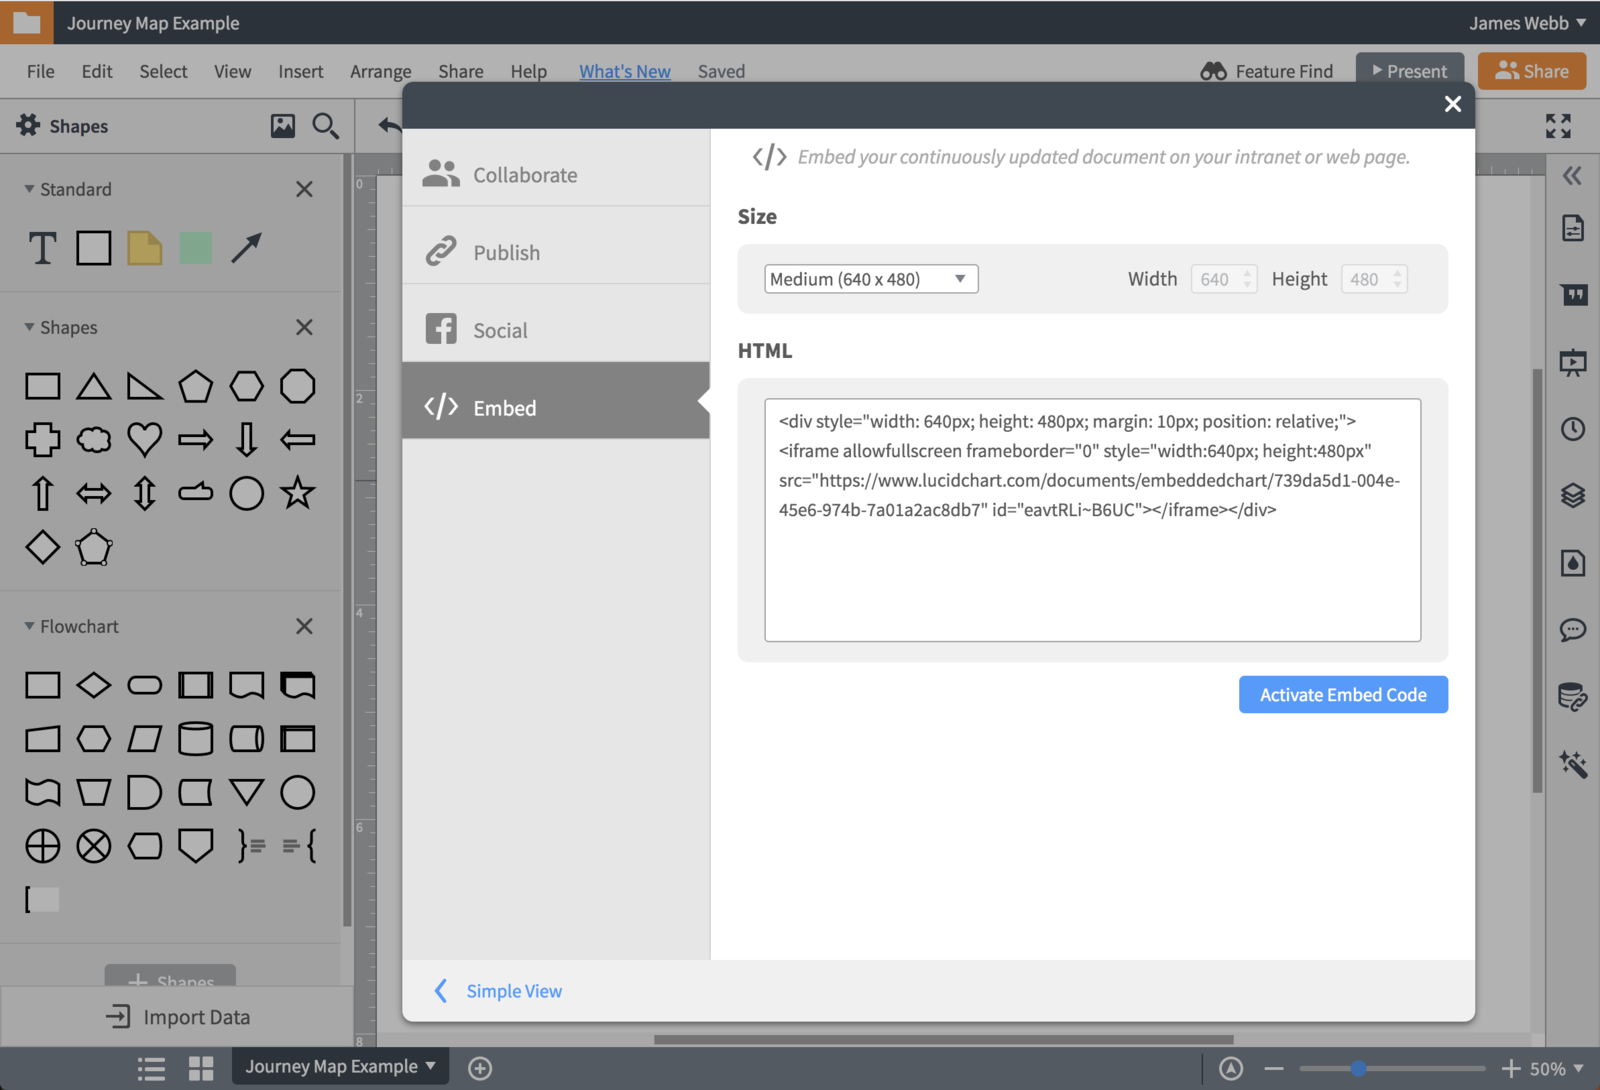This screenshot has height=1090, width=1600.
Task: Click the Feature Find binoculars icon
Action: 1213,71
